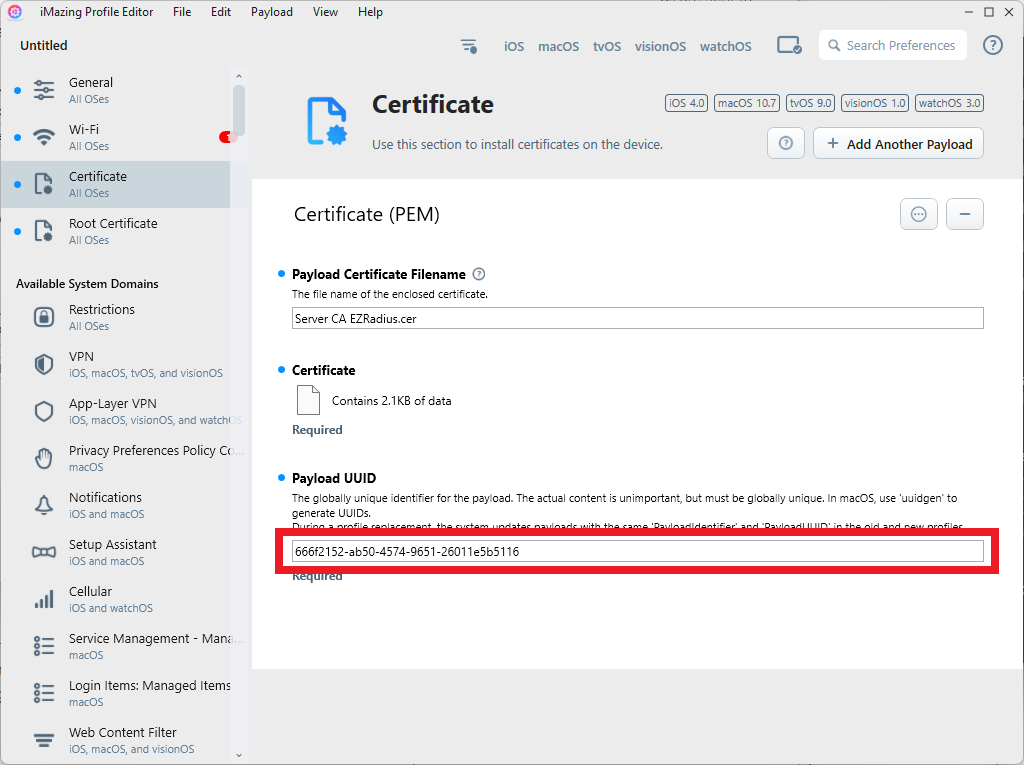Focus the Search Preferences field
Image resolution: width=1024 pixels, height=765 pixels.
pos(893,45)
